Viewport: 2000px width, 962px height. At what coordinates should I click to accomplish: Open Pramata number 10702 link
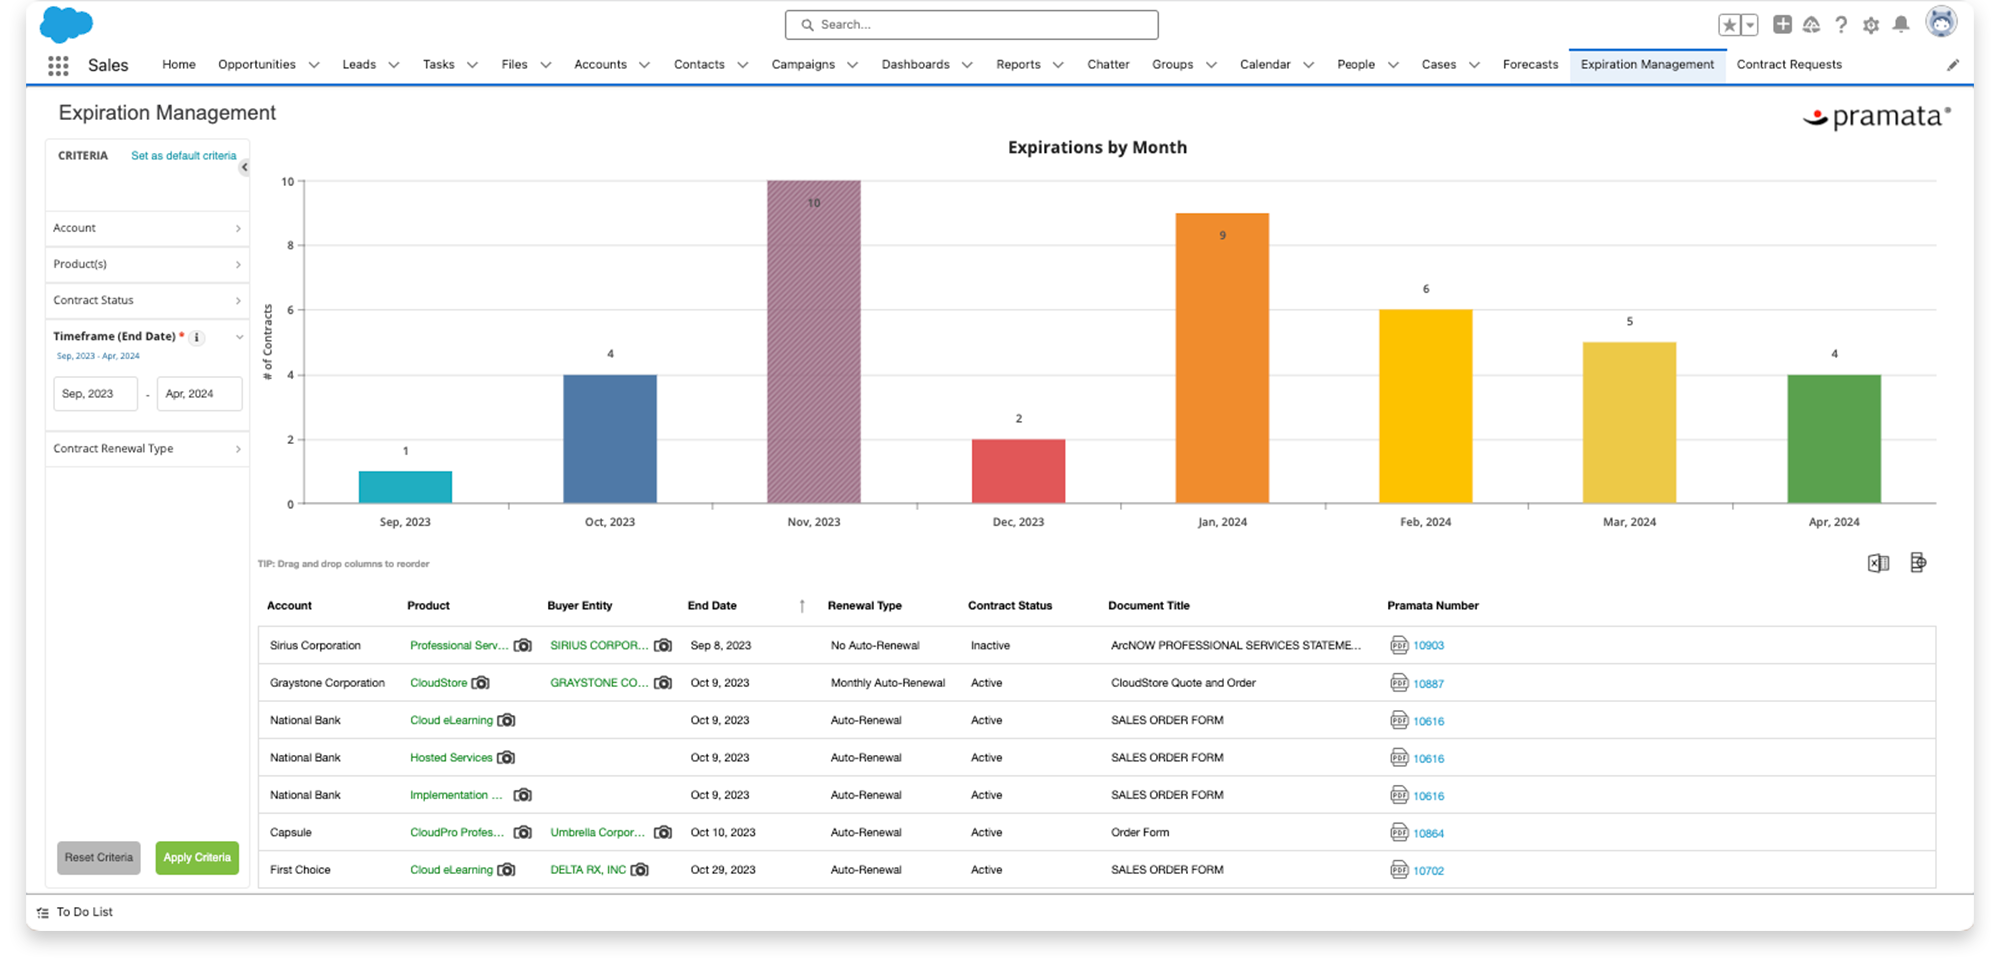(1428, 871)
